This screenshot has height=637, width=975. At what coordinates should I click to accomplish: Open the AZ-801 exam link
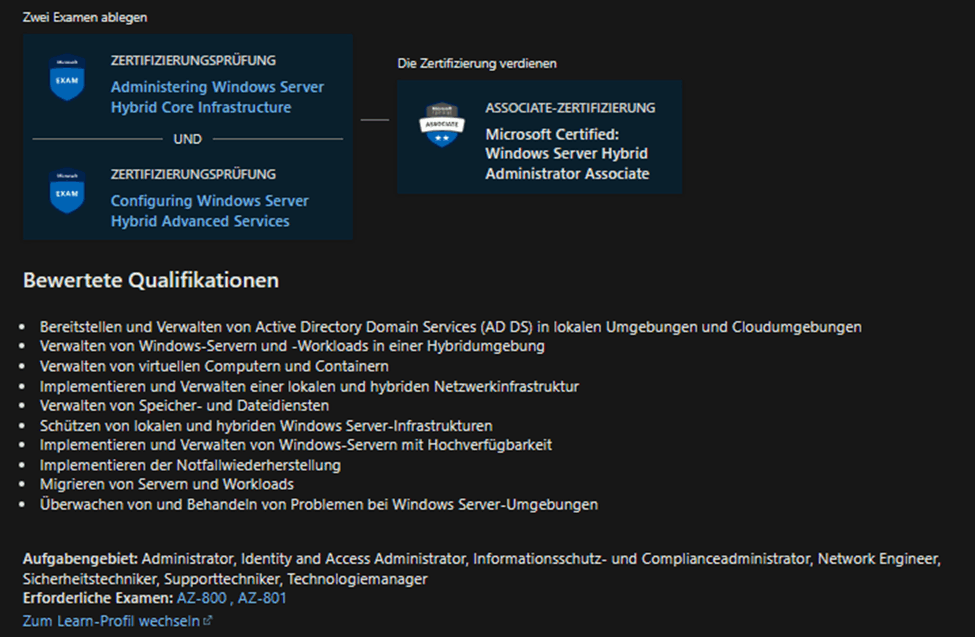pos(262,598)
